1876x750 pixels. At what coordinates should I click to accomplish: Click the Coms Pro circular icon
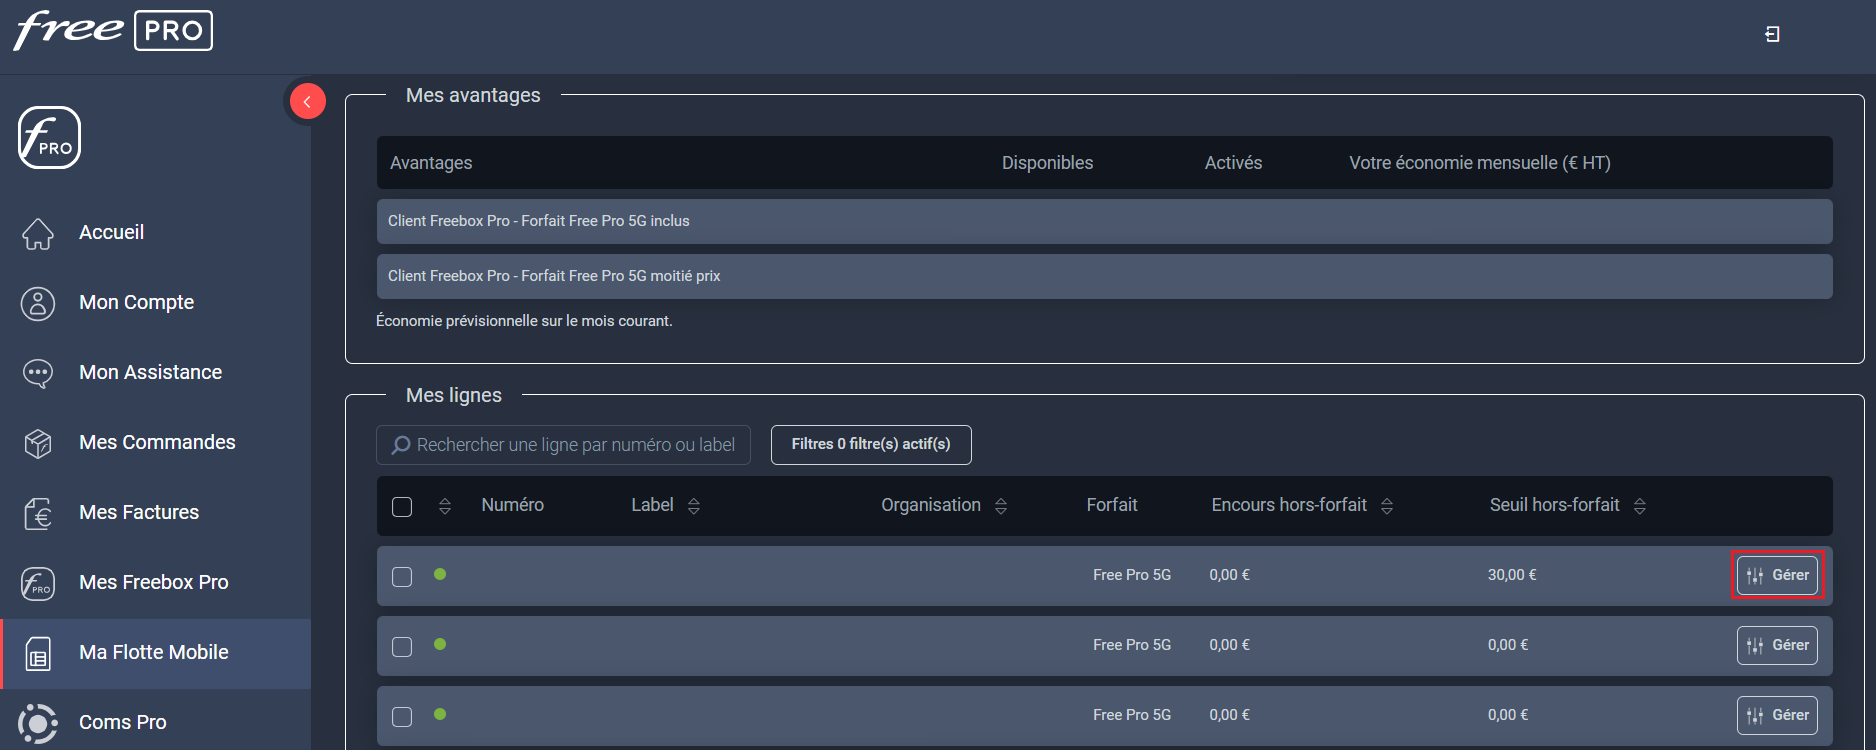coord(38,722)
